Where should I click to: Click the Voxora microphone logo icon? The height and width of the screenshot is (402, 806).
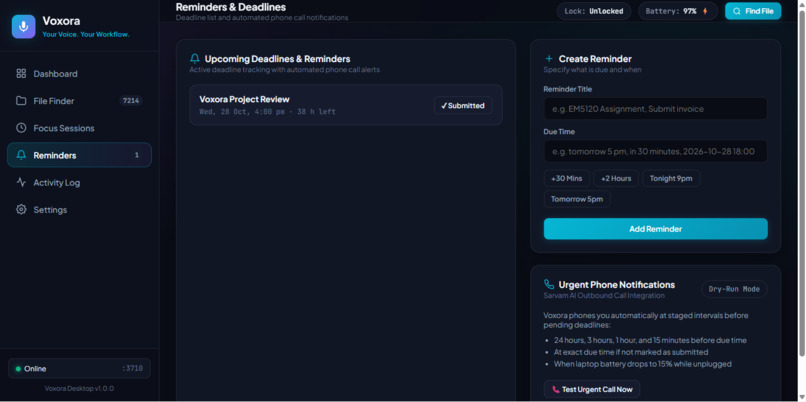click(24, 27)
